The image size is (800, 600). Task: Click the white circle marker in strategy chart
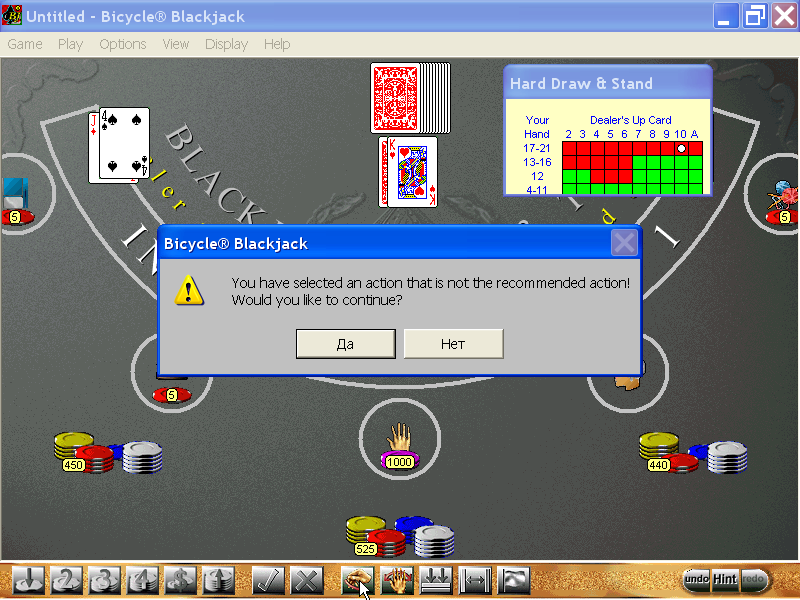[681, 148]
